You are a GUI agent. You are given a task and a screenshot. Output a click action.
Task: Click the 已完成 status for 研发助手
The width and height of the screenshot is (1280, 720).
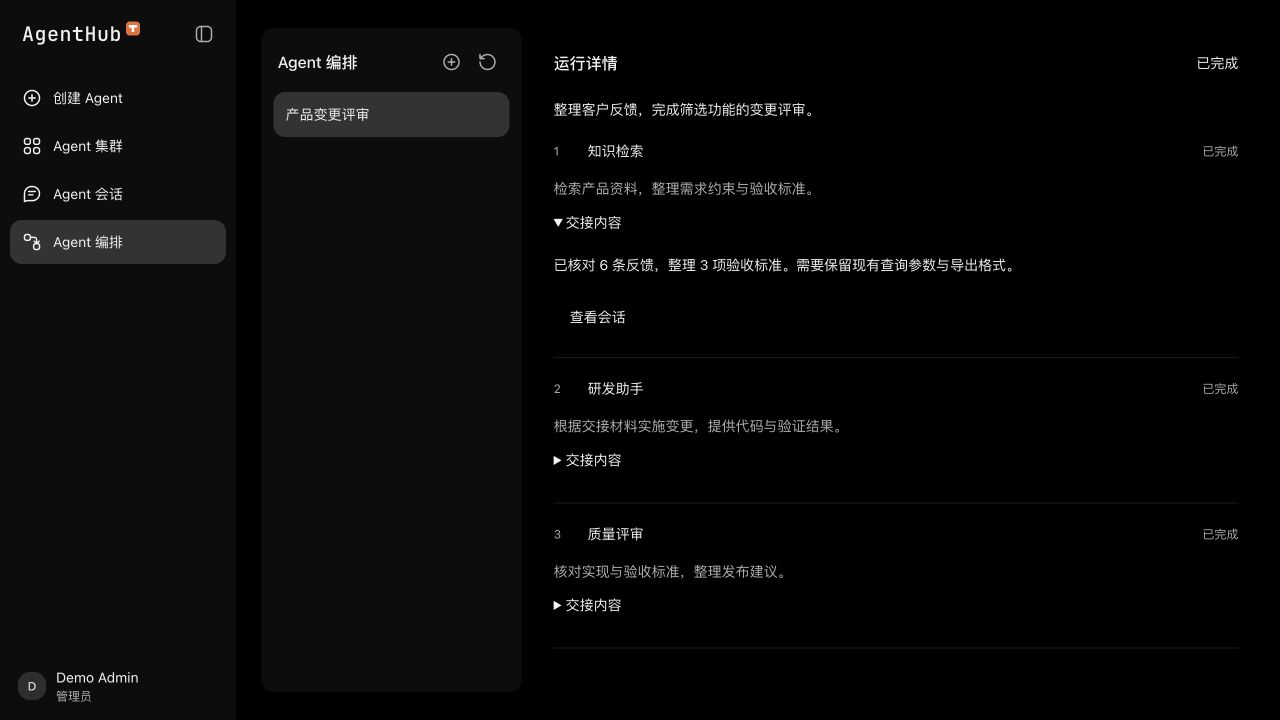(x=1220, y=389)
